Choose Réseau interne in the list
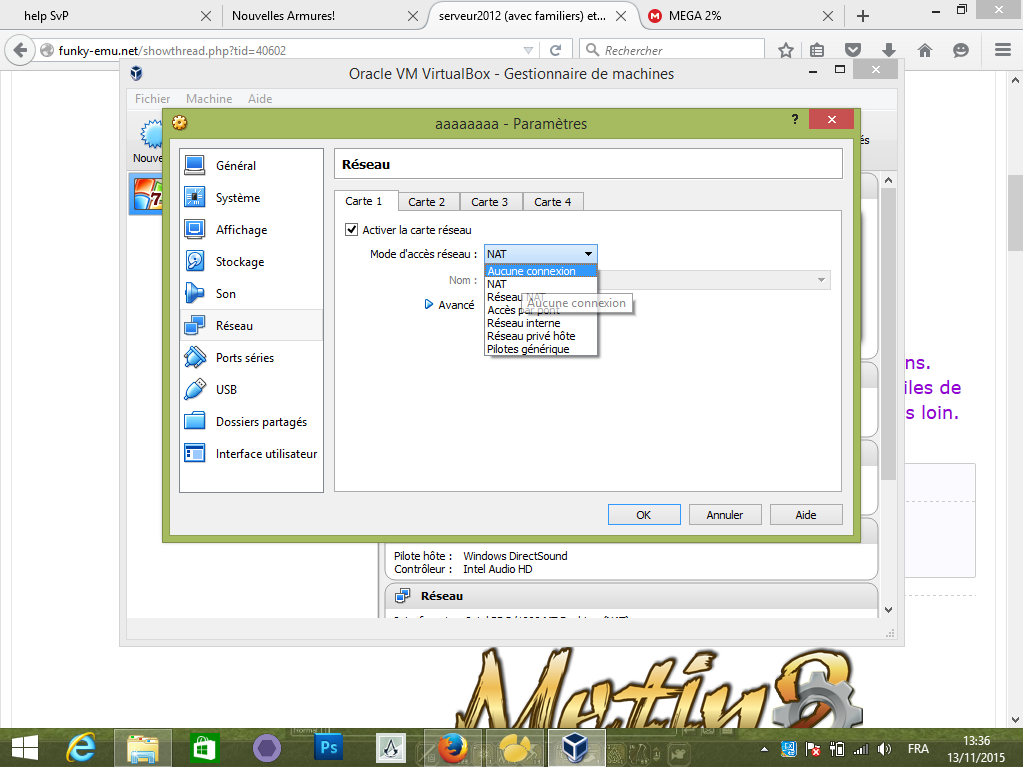The height and width of the screenshot is (767, 1023). tap(541, 323)
